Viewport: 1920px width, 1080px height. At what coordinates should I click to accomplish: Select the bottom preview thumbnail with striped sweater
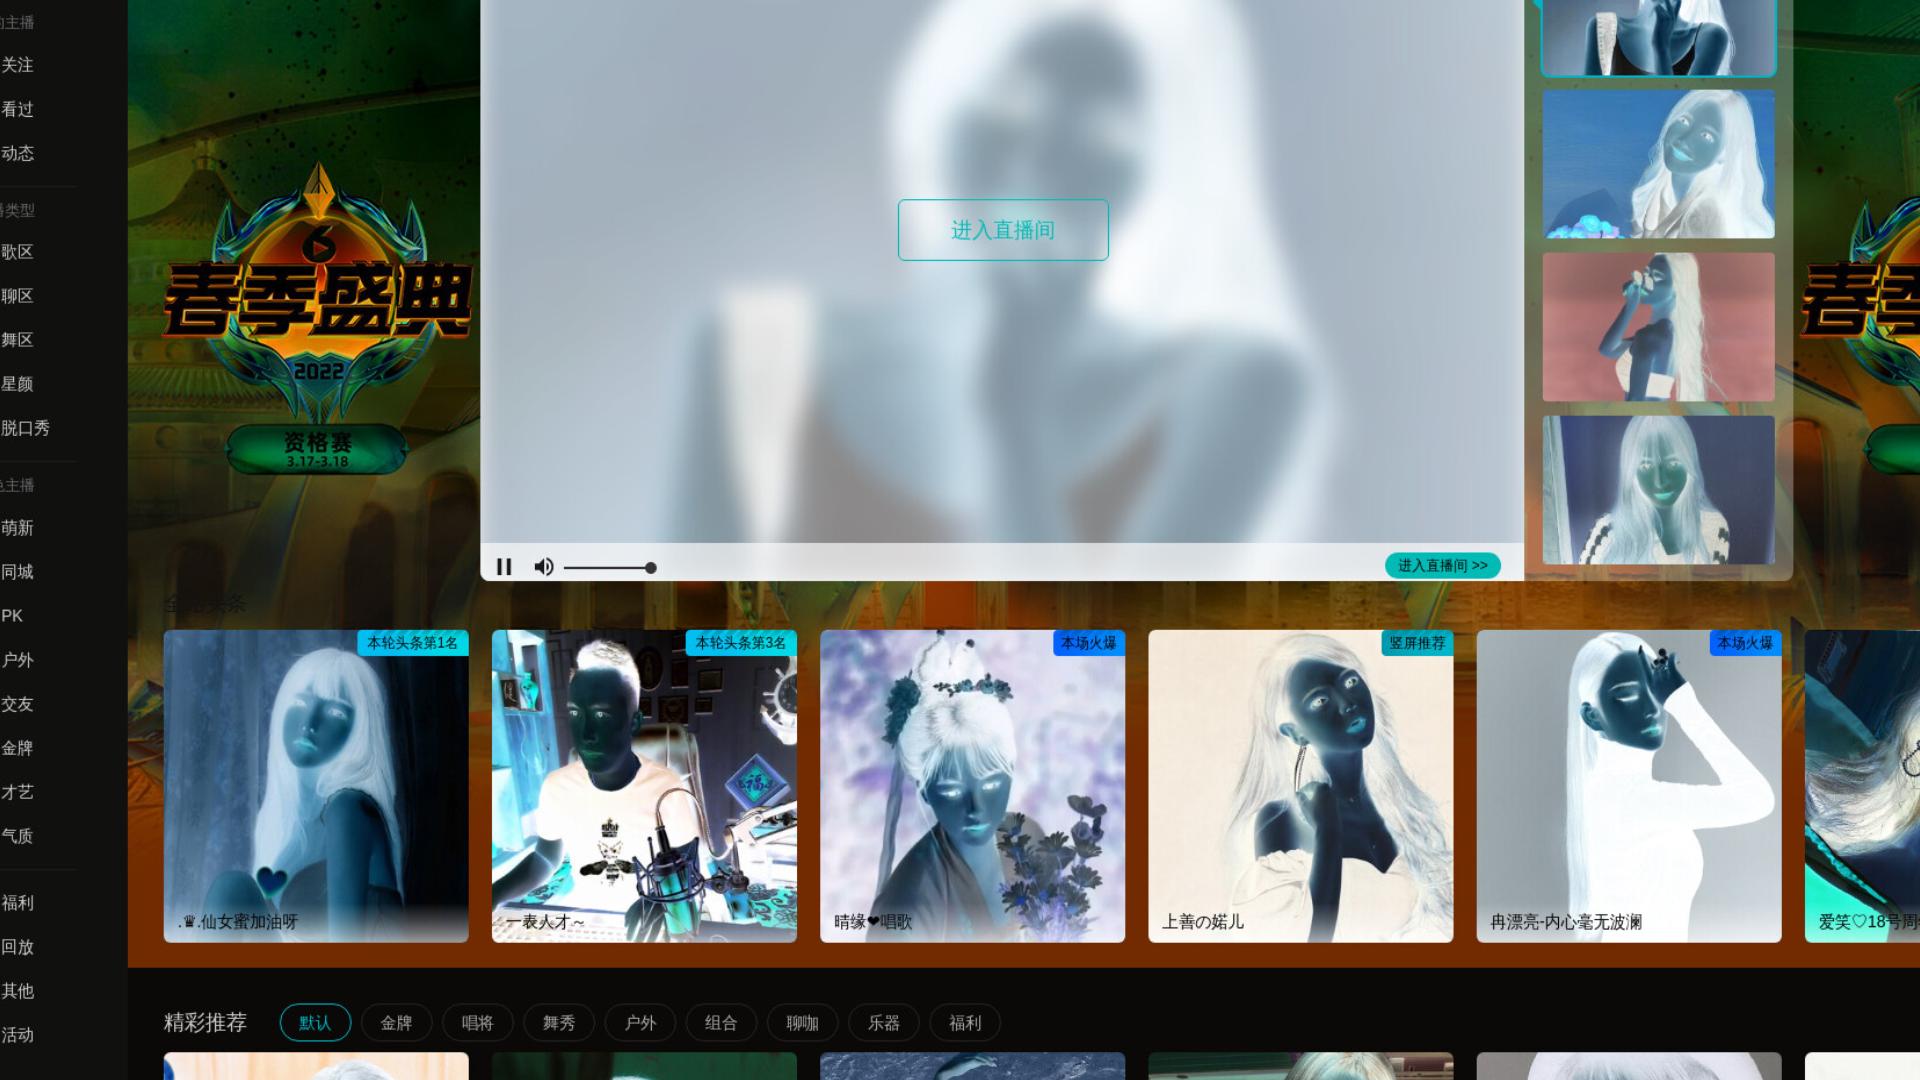click(1658, 490)
